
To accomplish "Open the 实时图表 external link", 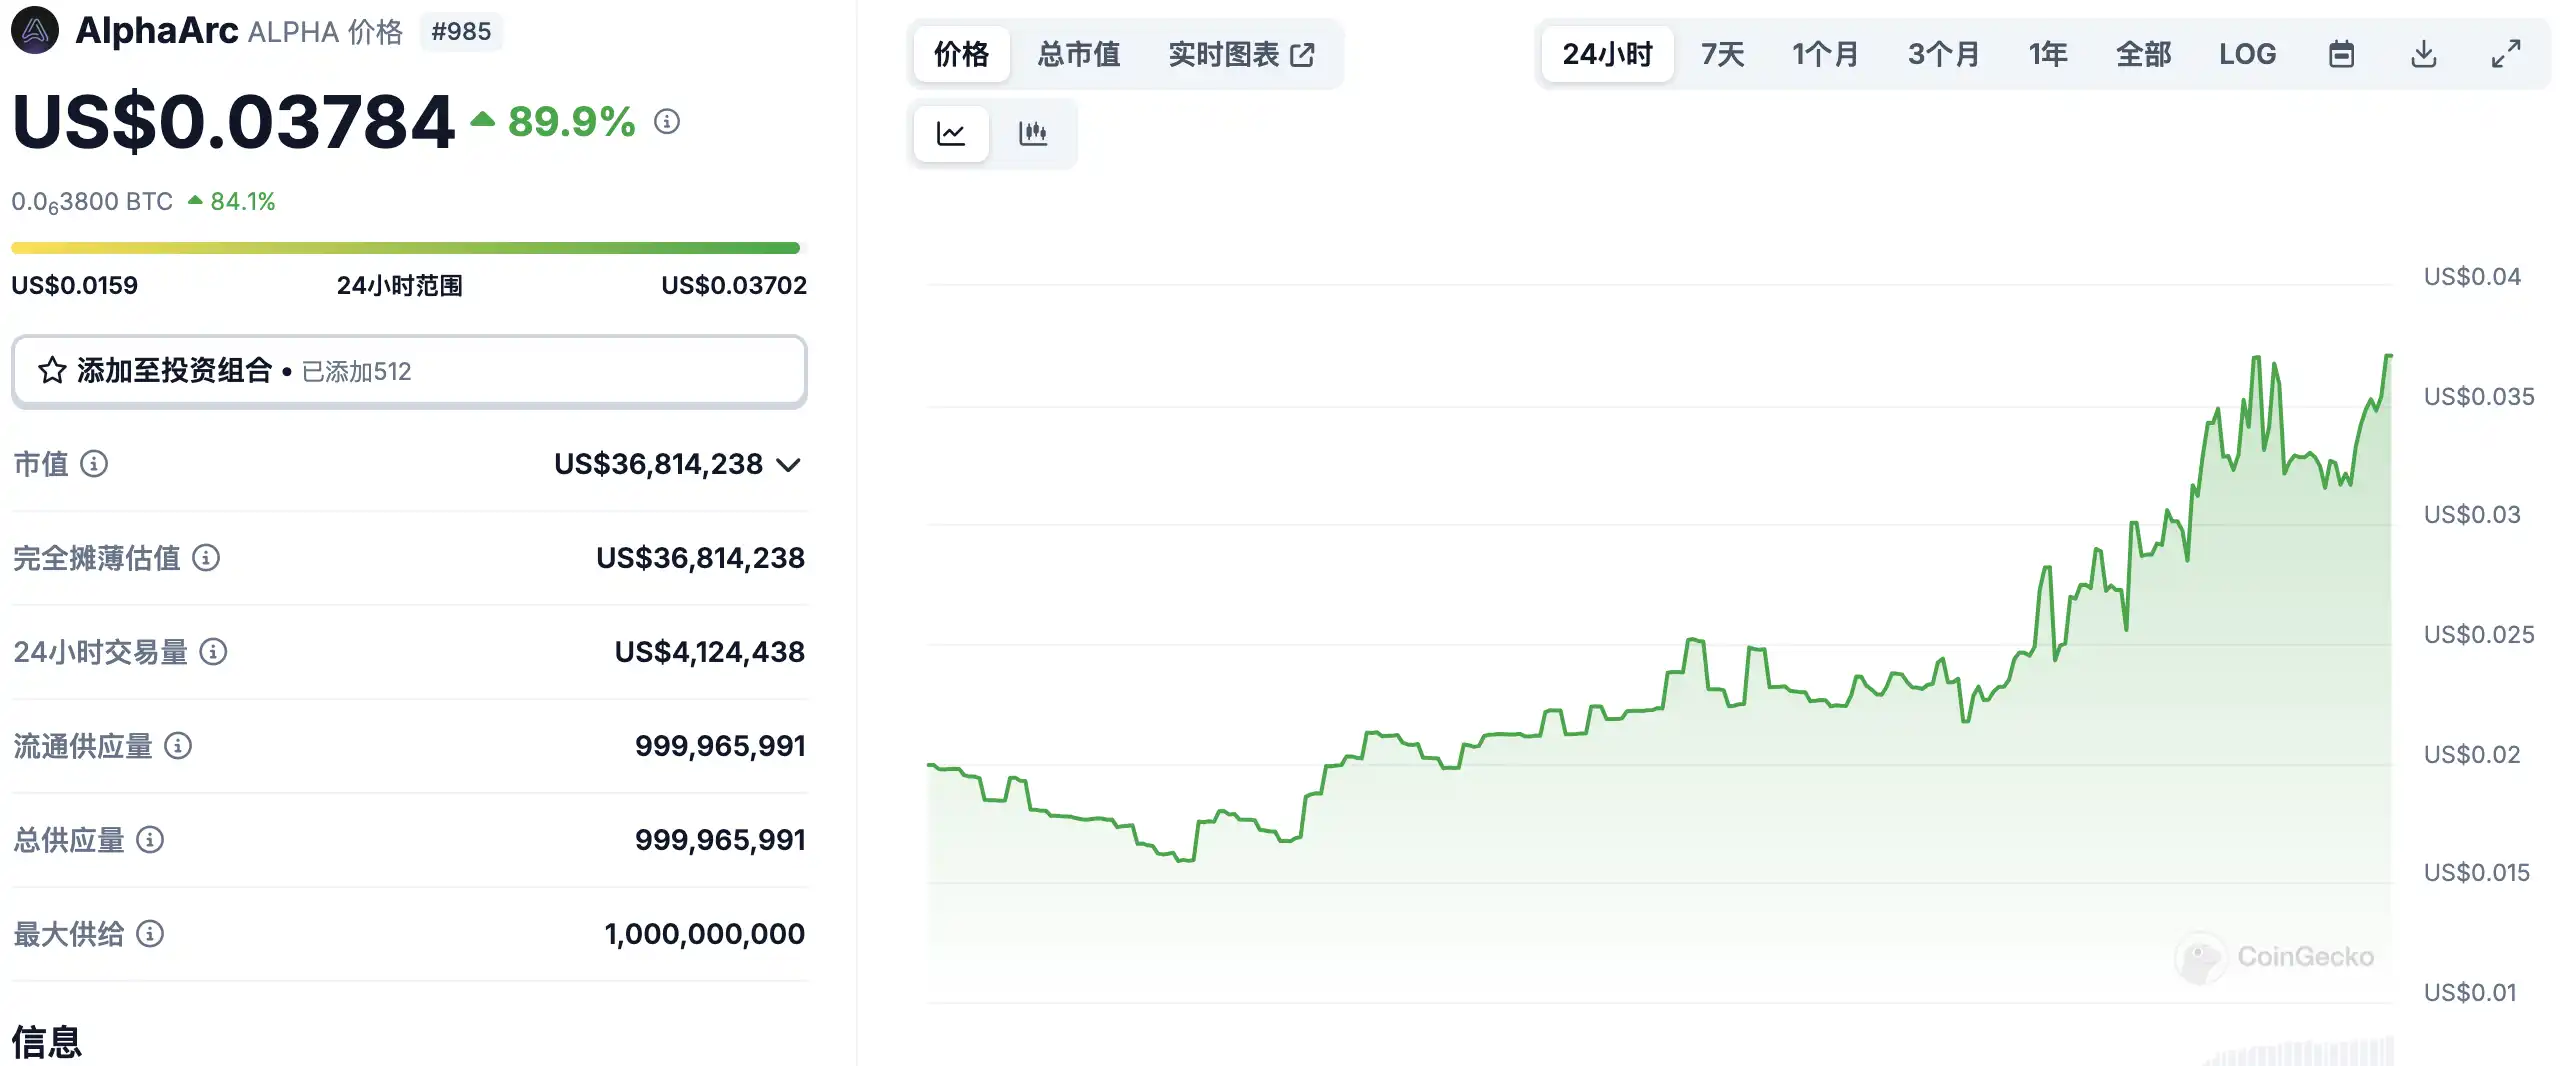I will pyautogui.click(x=1241, y=54).
